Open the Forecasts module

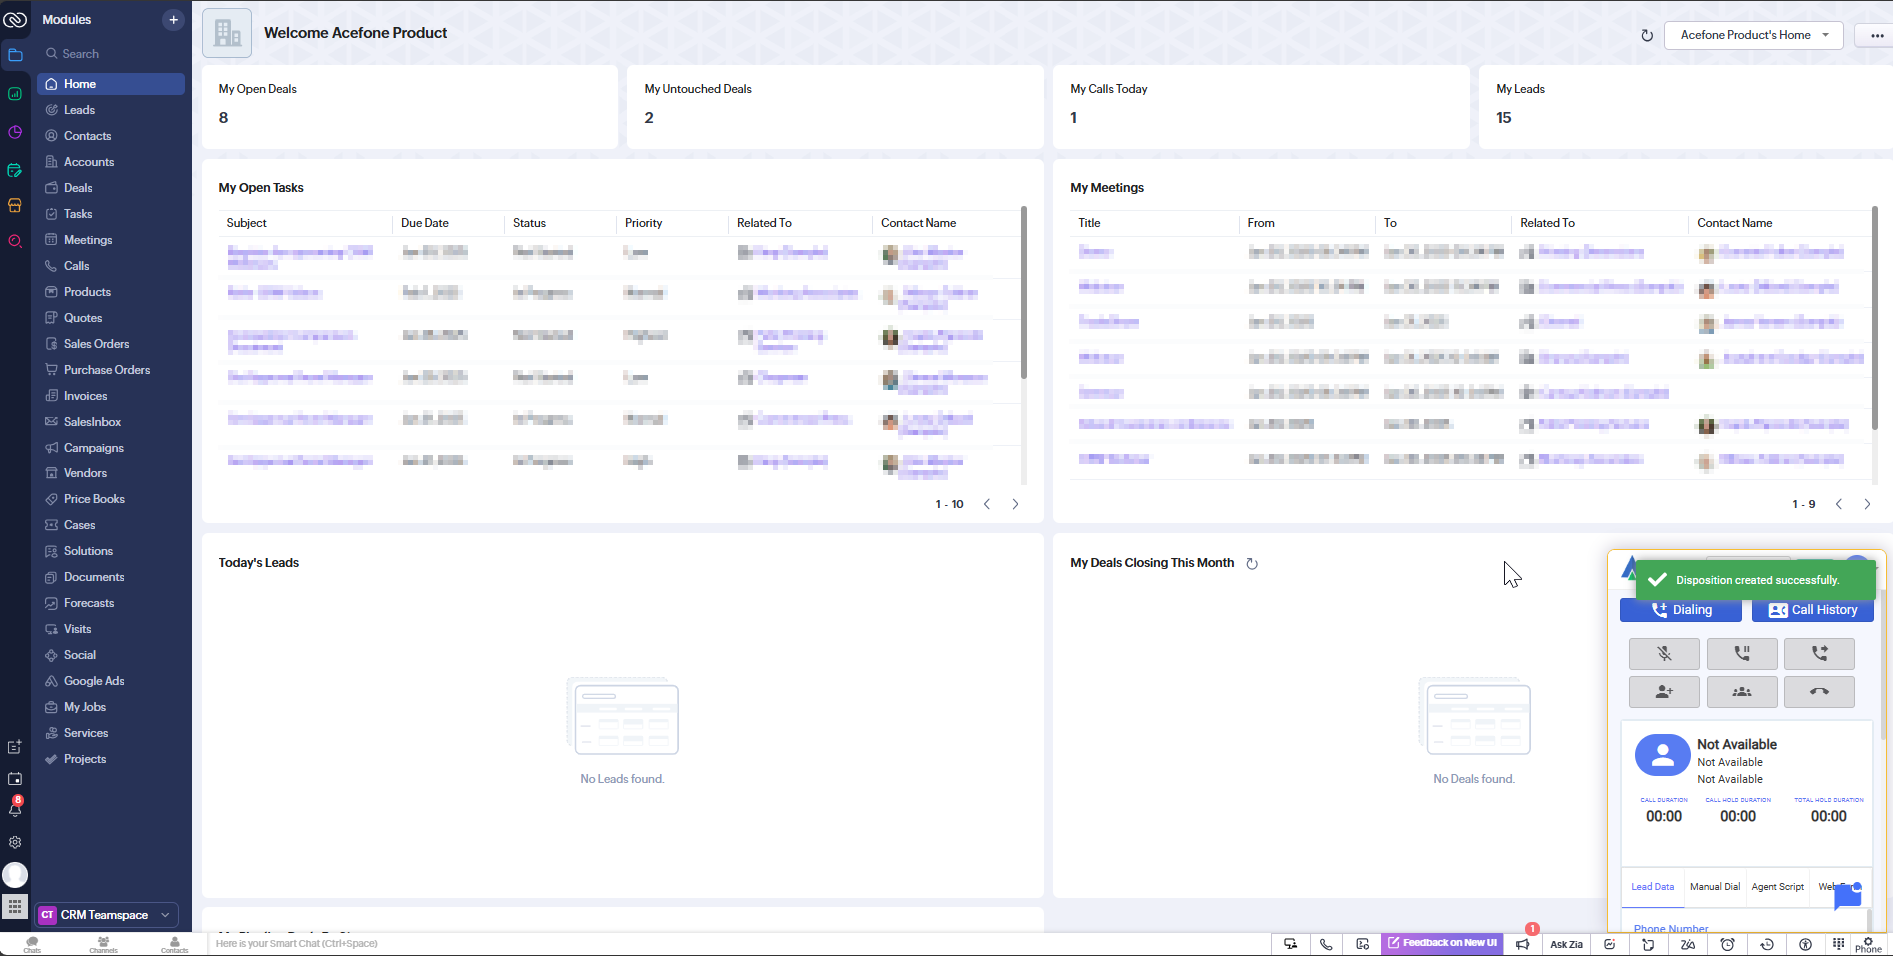pyautogui.click(x=111, y=603)
